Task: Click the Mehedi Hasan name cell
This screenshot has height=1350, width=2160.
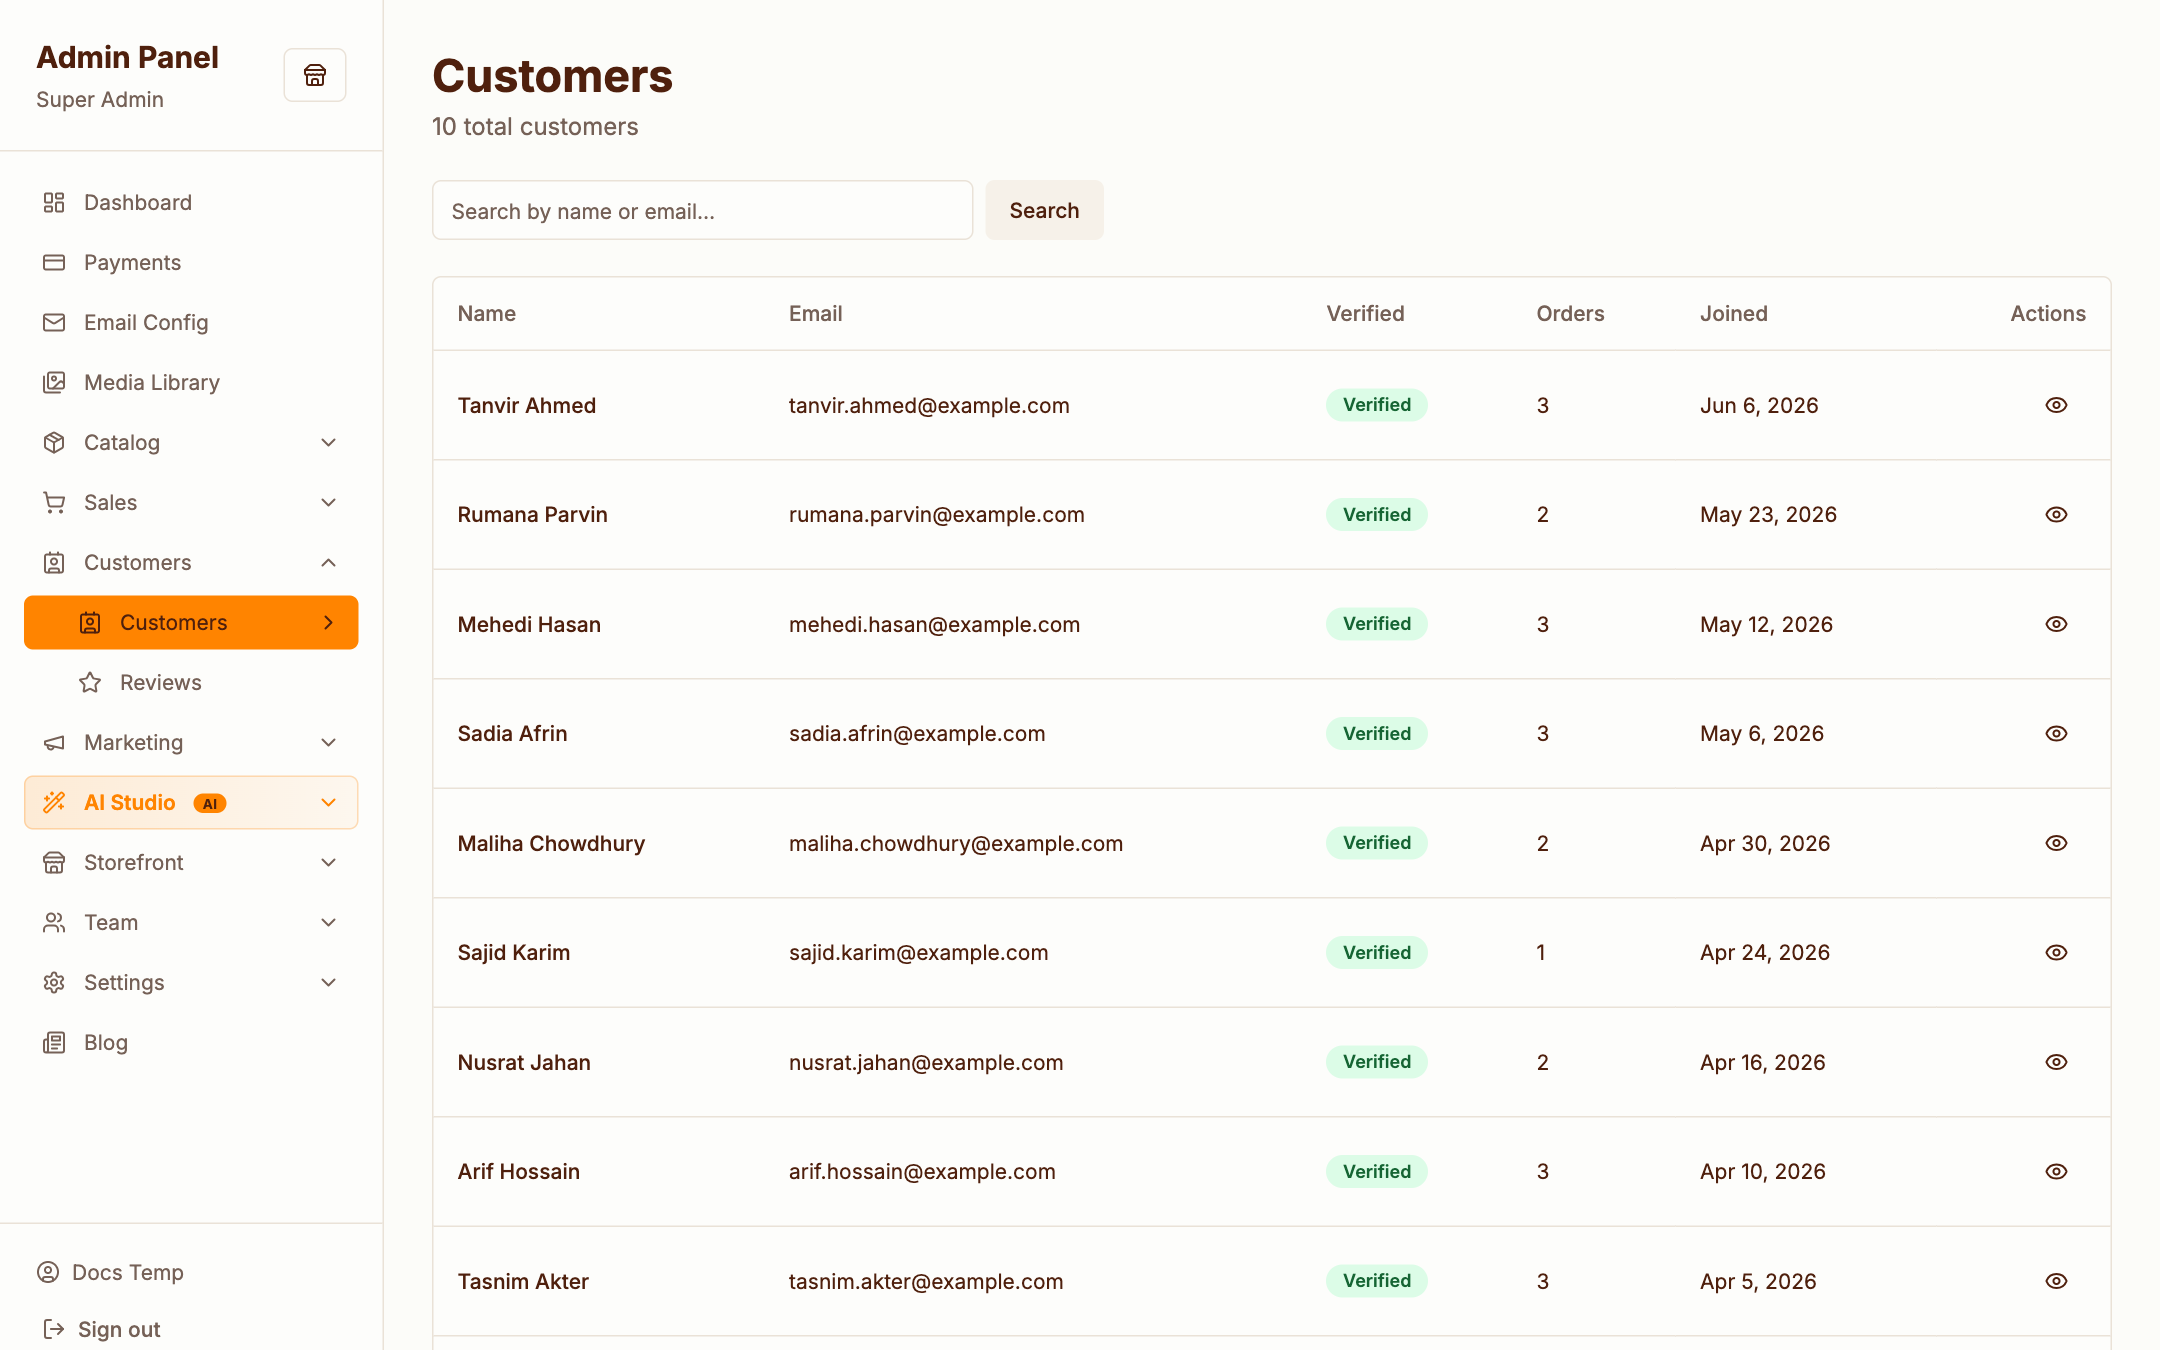Action: click(x=529, y=624)
